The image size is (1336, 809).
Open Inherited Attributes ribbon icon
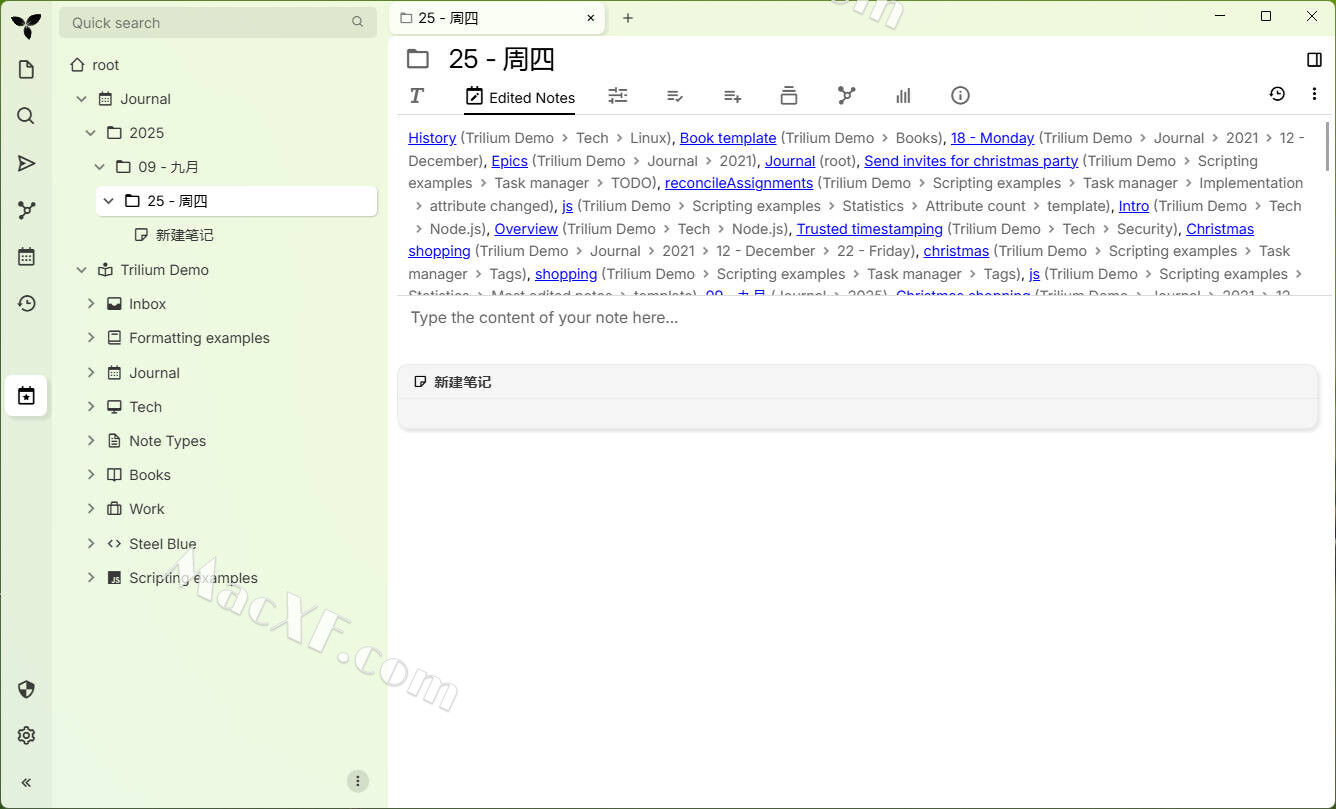(732, 95)
